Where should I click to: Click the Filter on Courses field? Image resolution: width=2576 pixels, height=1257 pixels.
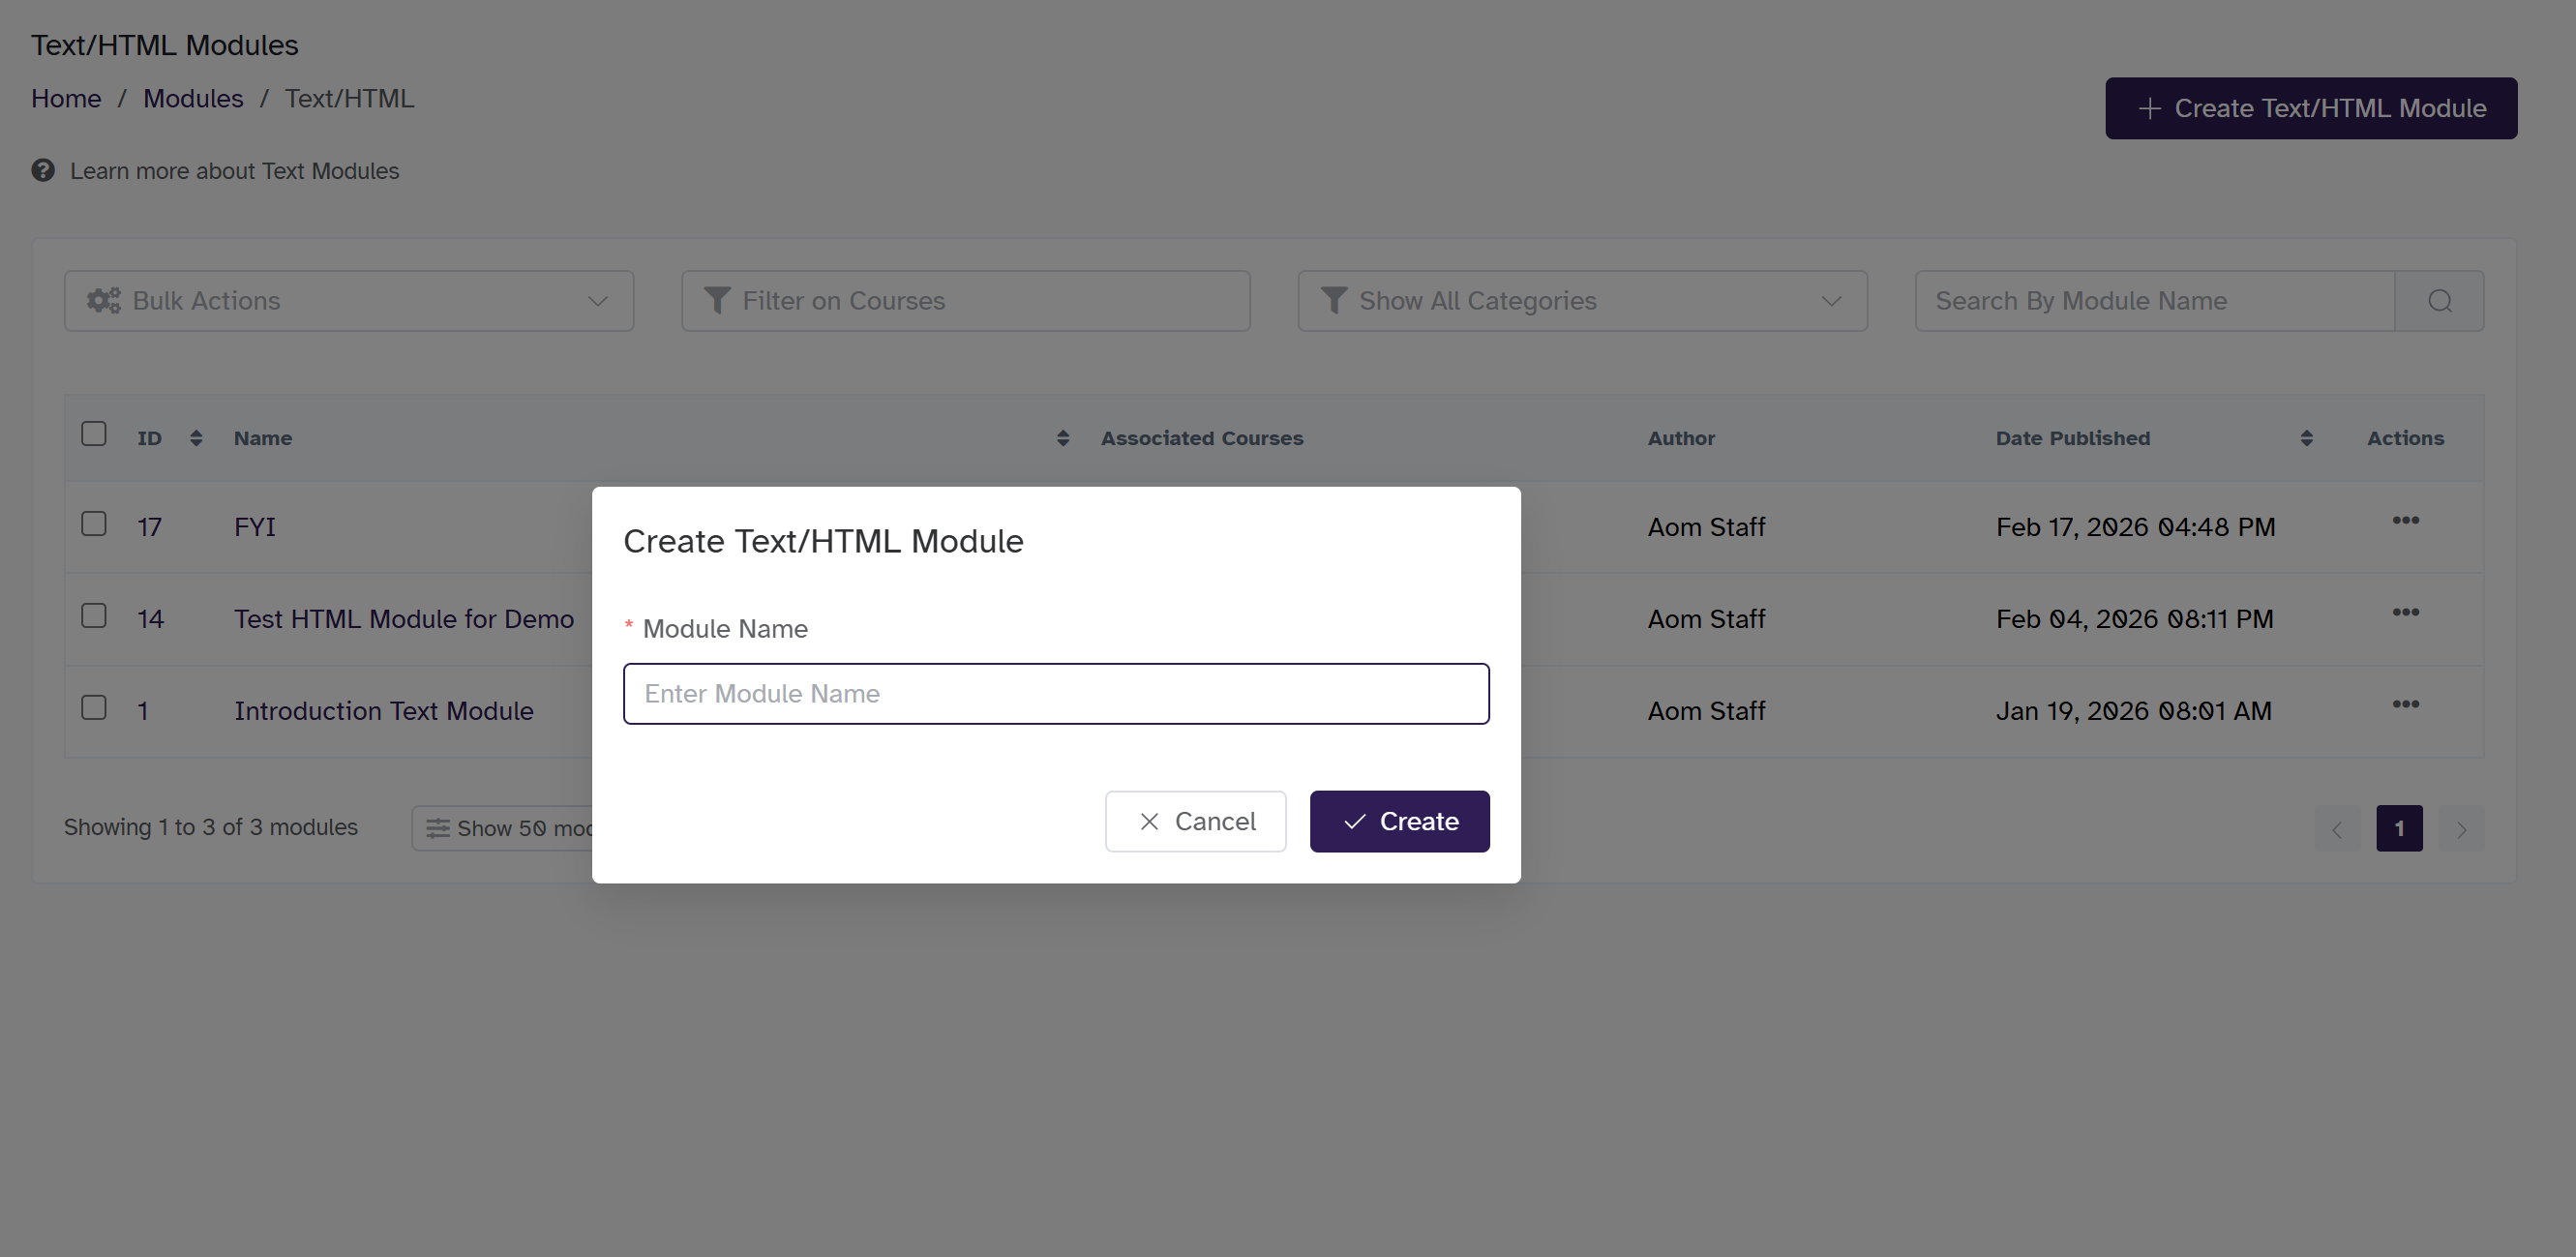point(965,301)
